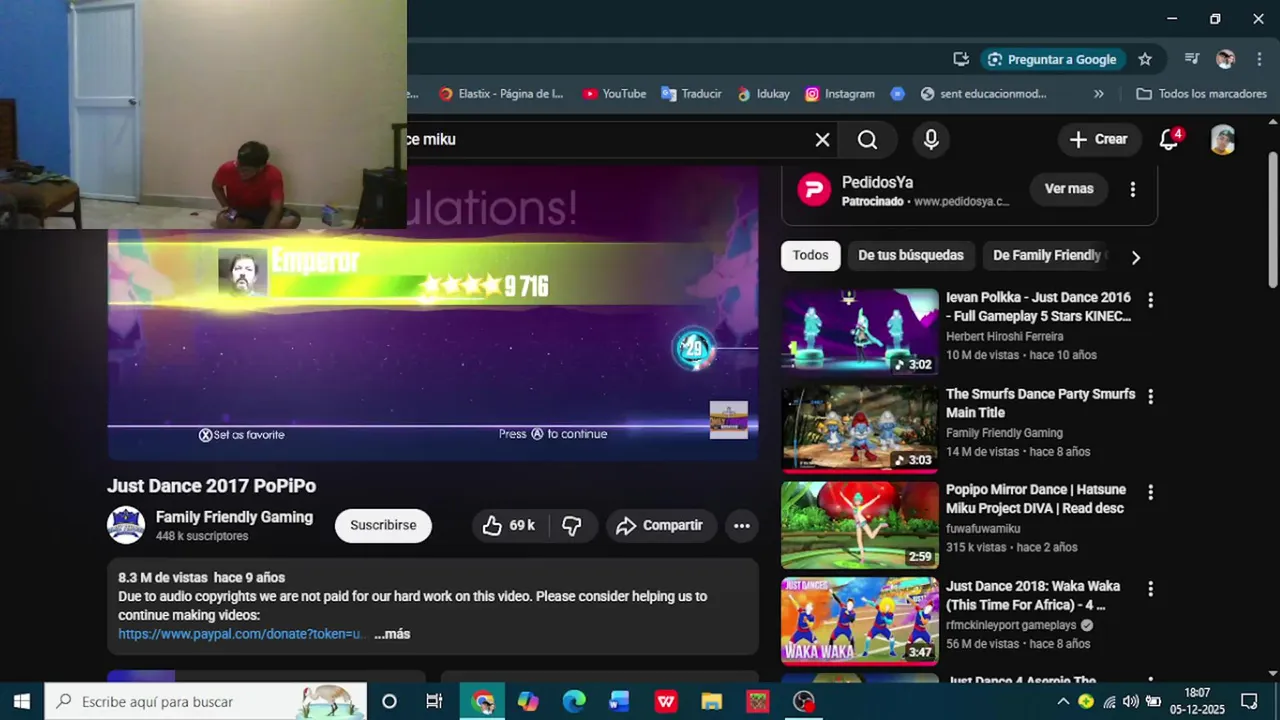The image size is (1280, 720).
Task: Clear the YouTube search box text
Action: (x=822, y=140)
